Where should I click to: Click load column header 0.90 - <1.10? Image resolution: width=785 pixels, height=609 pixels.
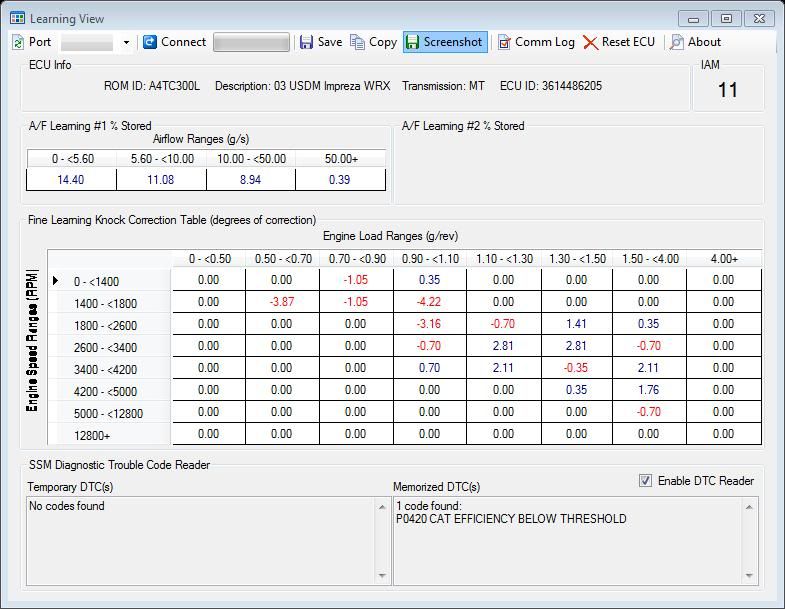(x=430, y=259)
